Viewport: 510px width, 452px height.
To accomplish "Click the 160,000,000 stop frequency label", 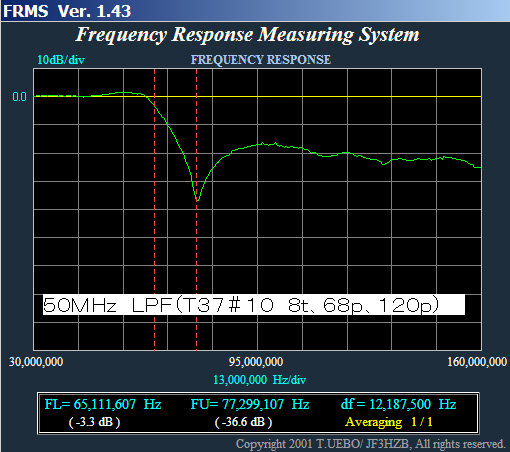I will coord(477,362).
